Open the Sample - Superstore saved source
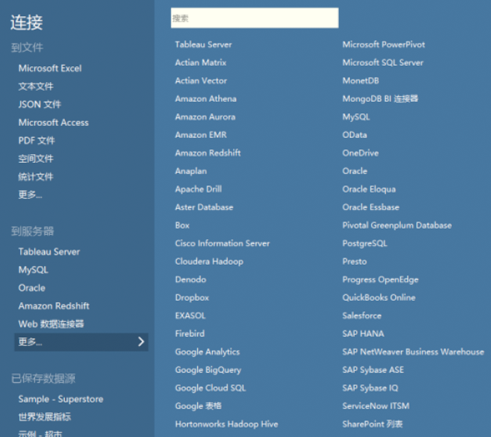Screen dimensions: 491x437 (61, 399)
